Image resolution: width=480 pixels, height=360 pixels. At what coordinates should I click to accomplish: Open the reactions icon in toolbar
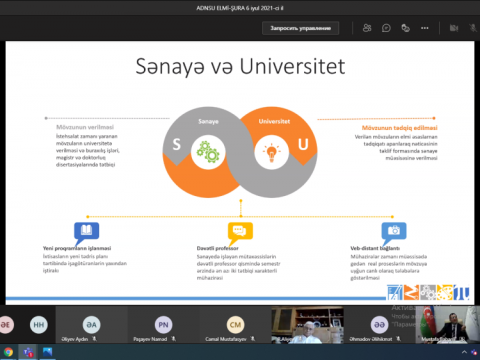[x=405, y=28]
